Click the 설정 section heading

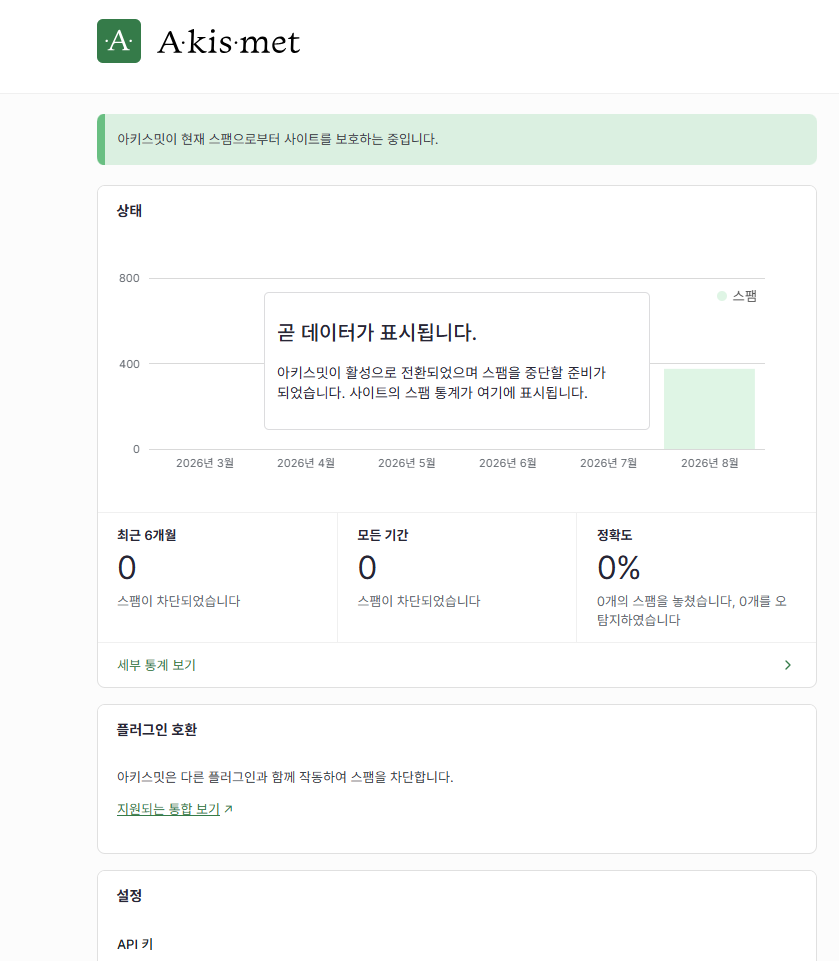pos(129,895)
